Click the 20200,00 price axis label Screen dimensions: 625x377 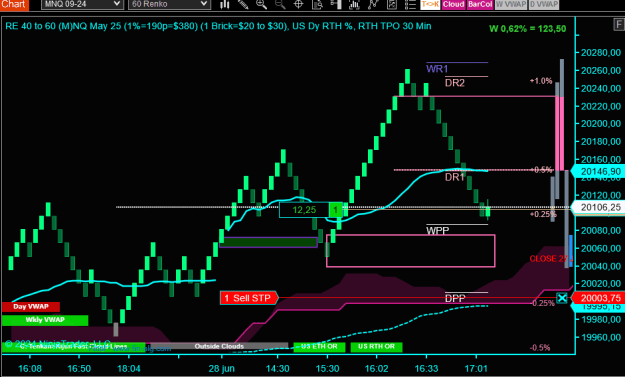[x=601, y=124]
